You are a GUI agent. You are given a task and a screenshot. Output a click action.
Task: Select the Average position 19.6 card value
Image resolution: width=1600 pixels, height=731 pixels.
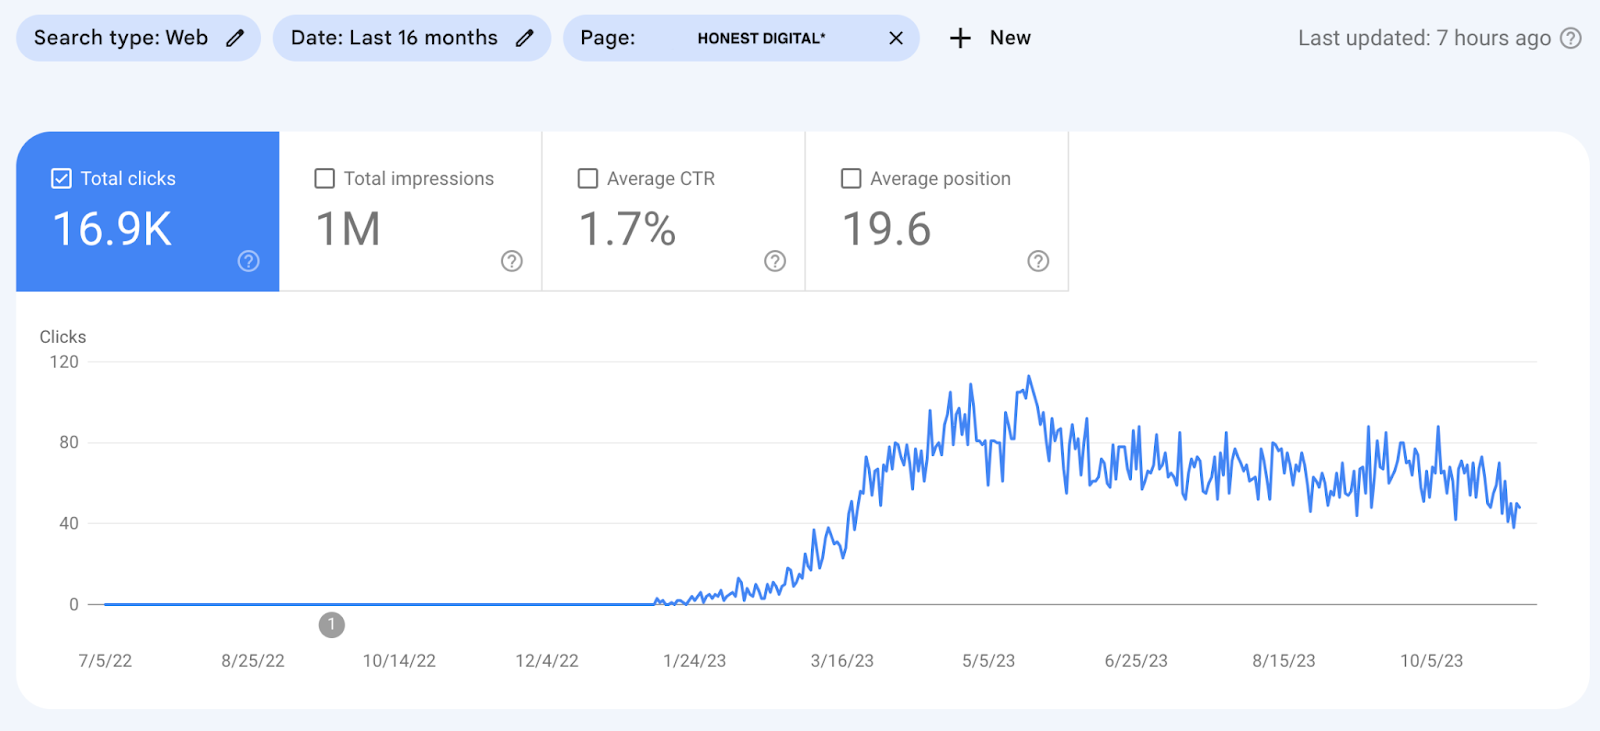(x=886, y=229)
